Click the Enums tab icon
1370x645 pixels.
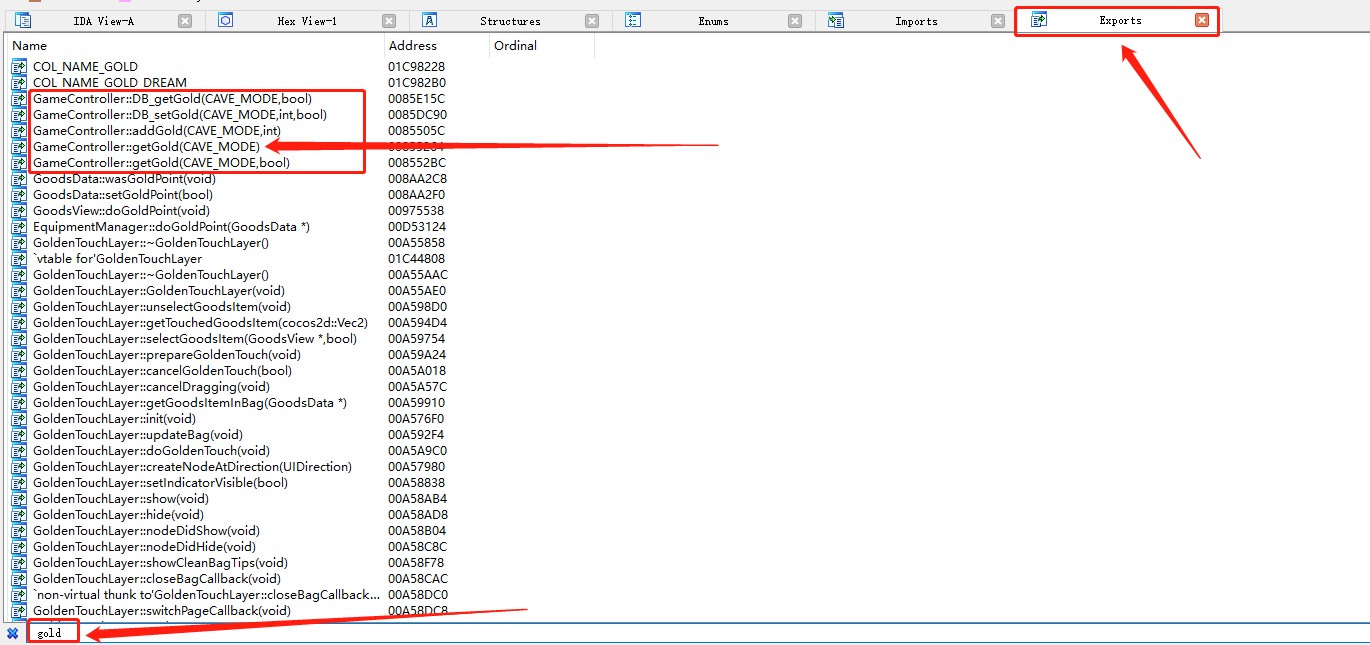633,20
